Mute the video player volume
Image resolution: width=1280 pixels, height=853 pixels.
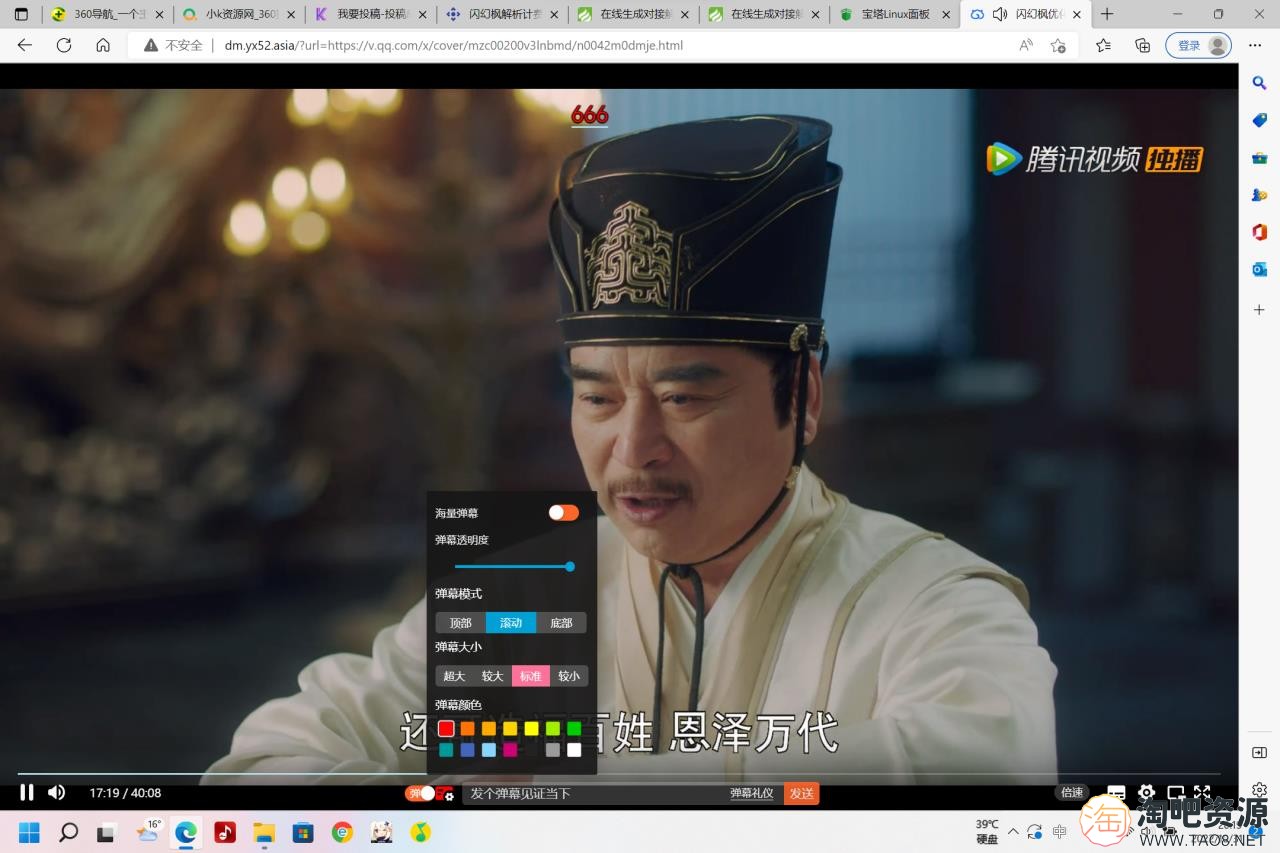[56, 792]
